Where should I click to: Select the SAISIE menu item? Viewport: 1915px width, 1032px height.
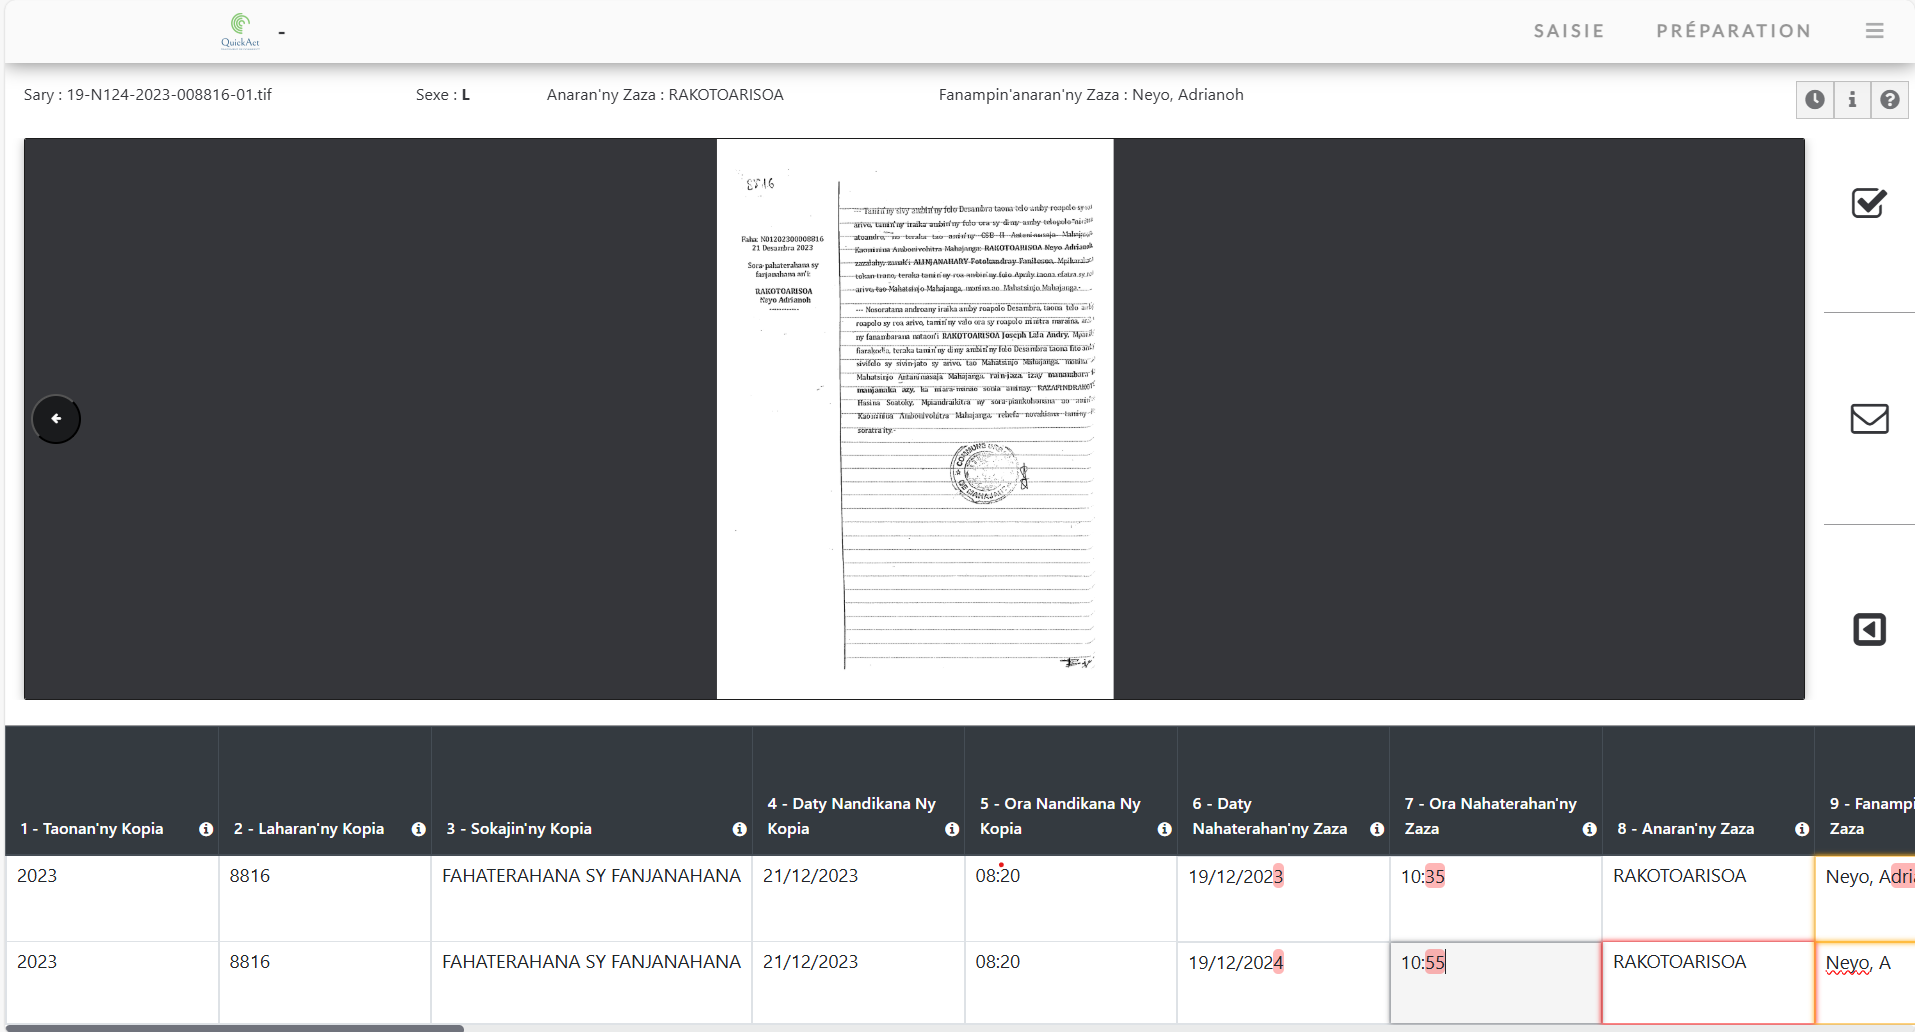(1567, 30)
